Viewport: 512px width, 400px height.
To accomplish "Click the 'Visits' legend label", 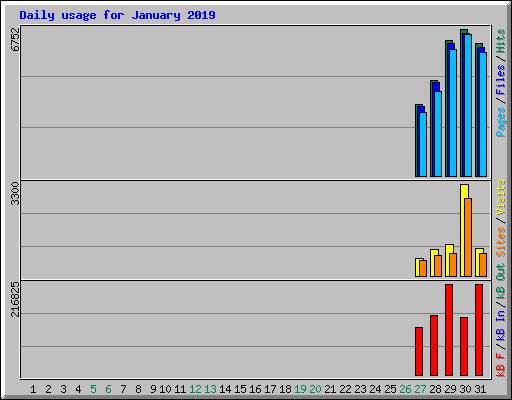I will pyautogui.click(x=501, y=197).
